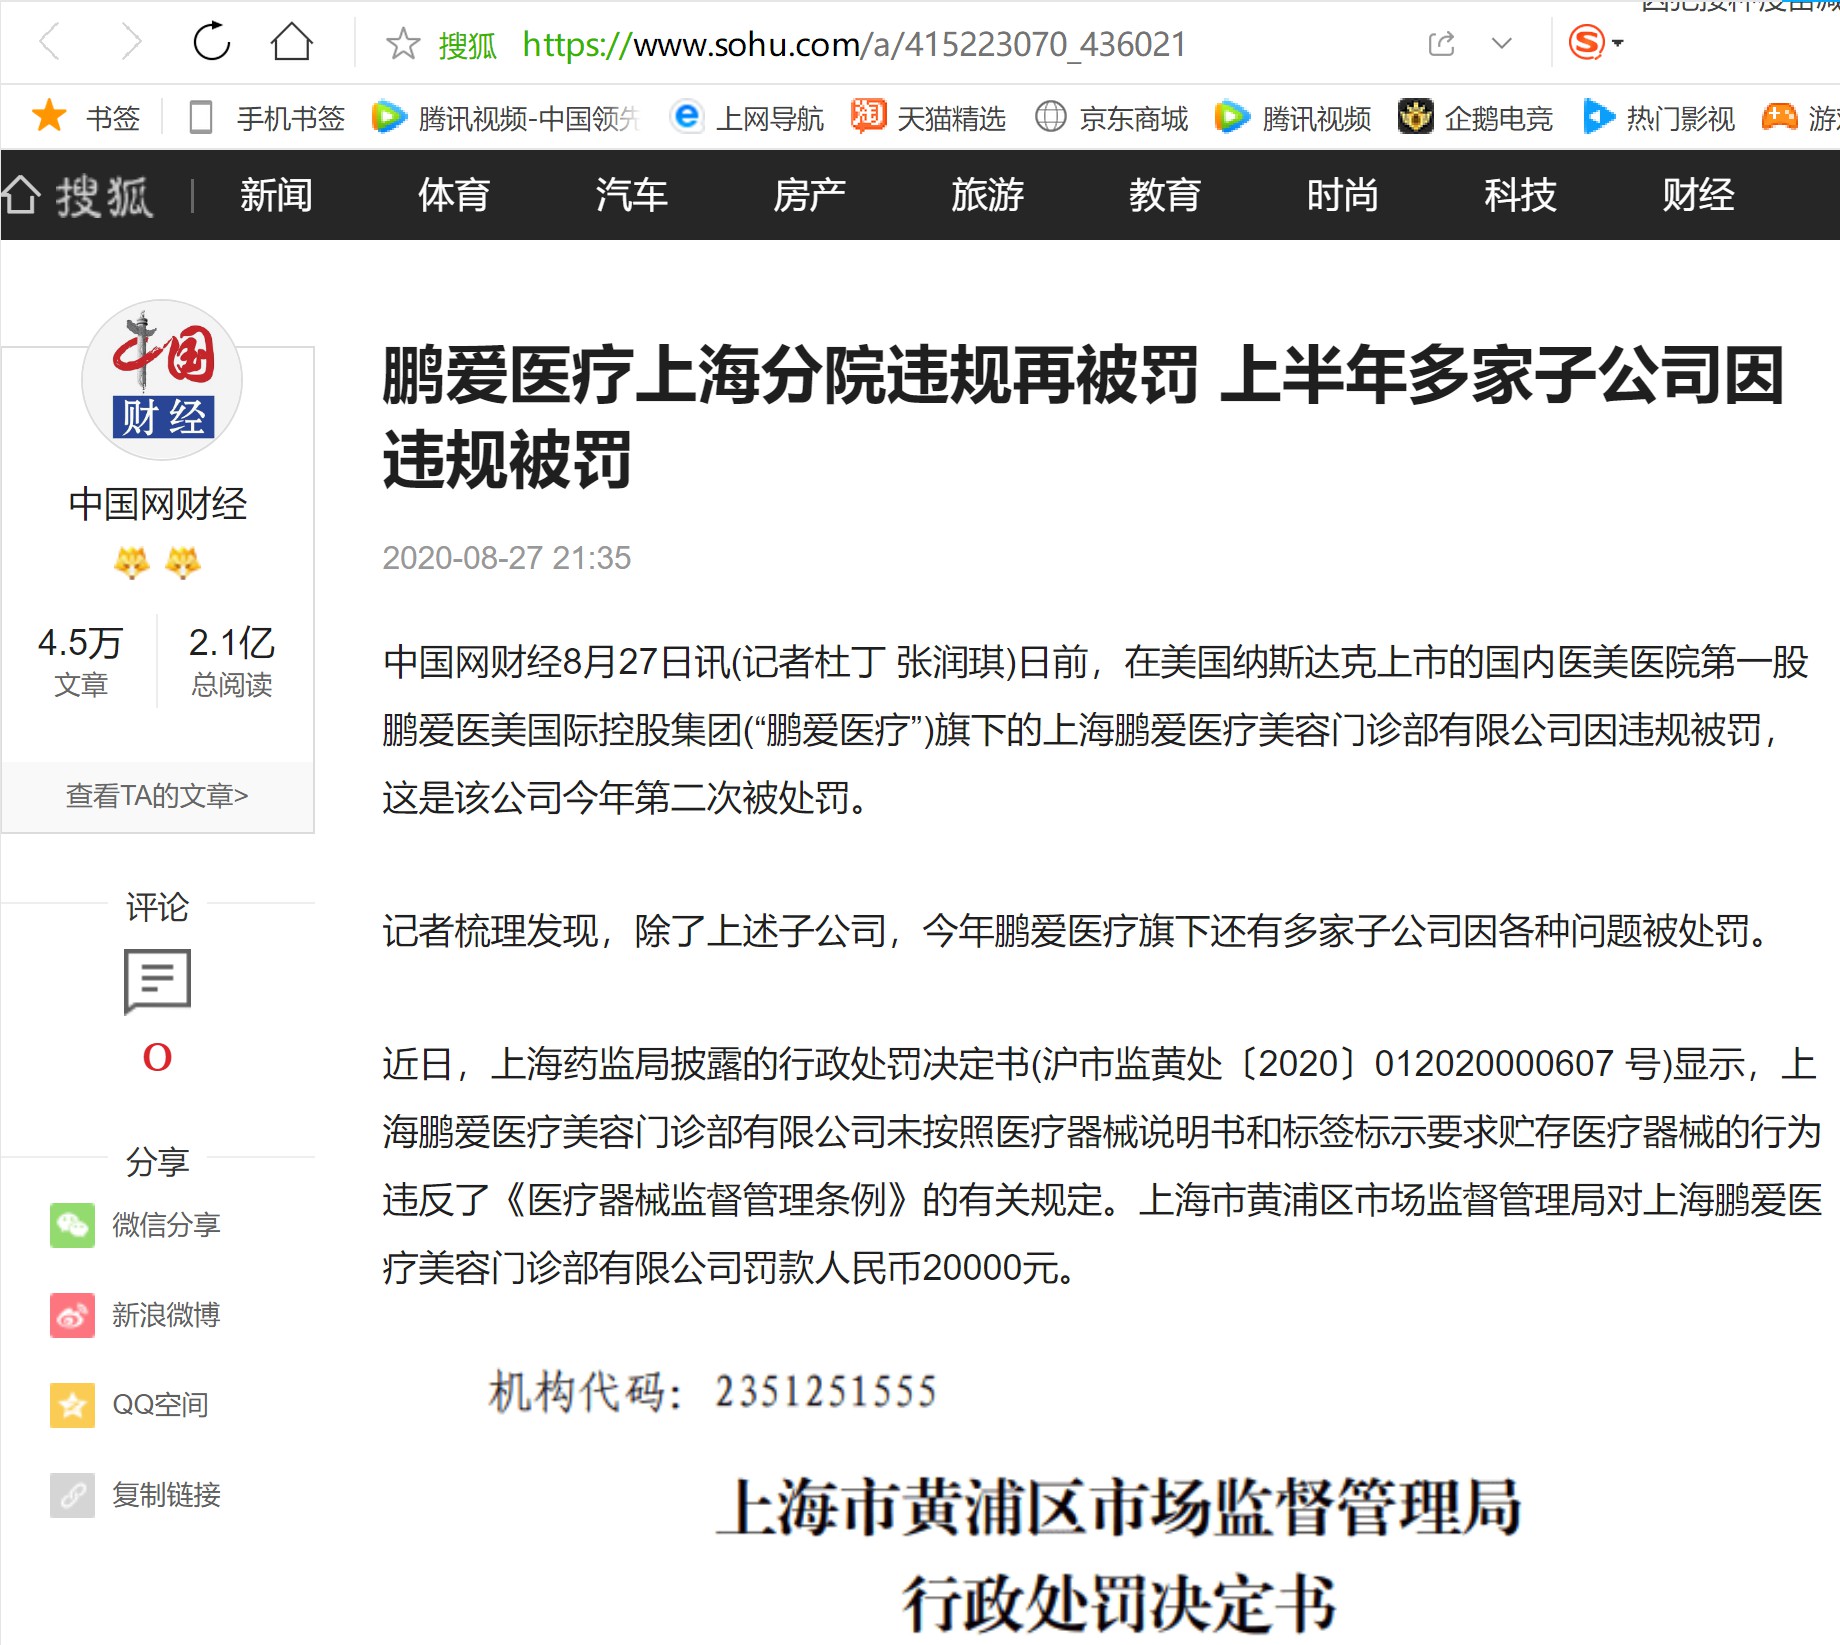Open 手机书签 mobile bookmarks
1840x1645 pixels.
pos(267,118)
